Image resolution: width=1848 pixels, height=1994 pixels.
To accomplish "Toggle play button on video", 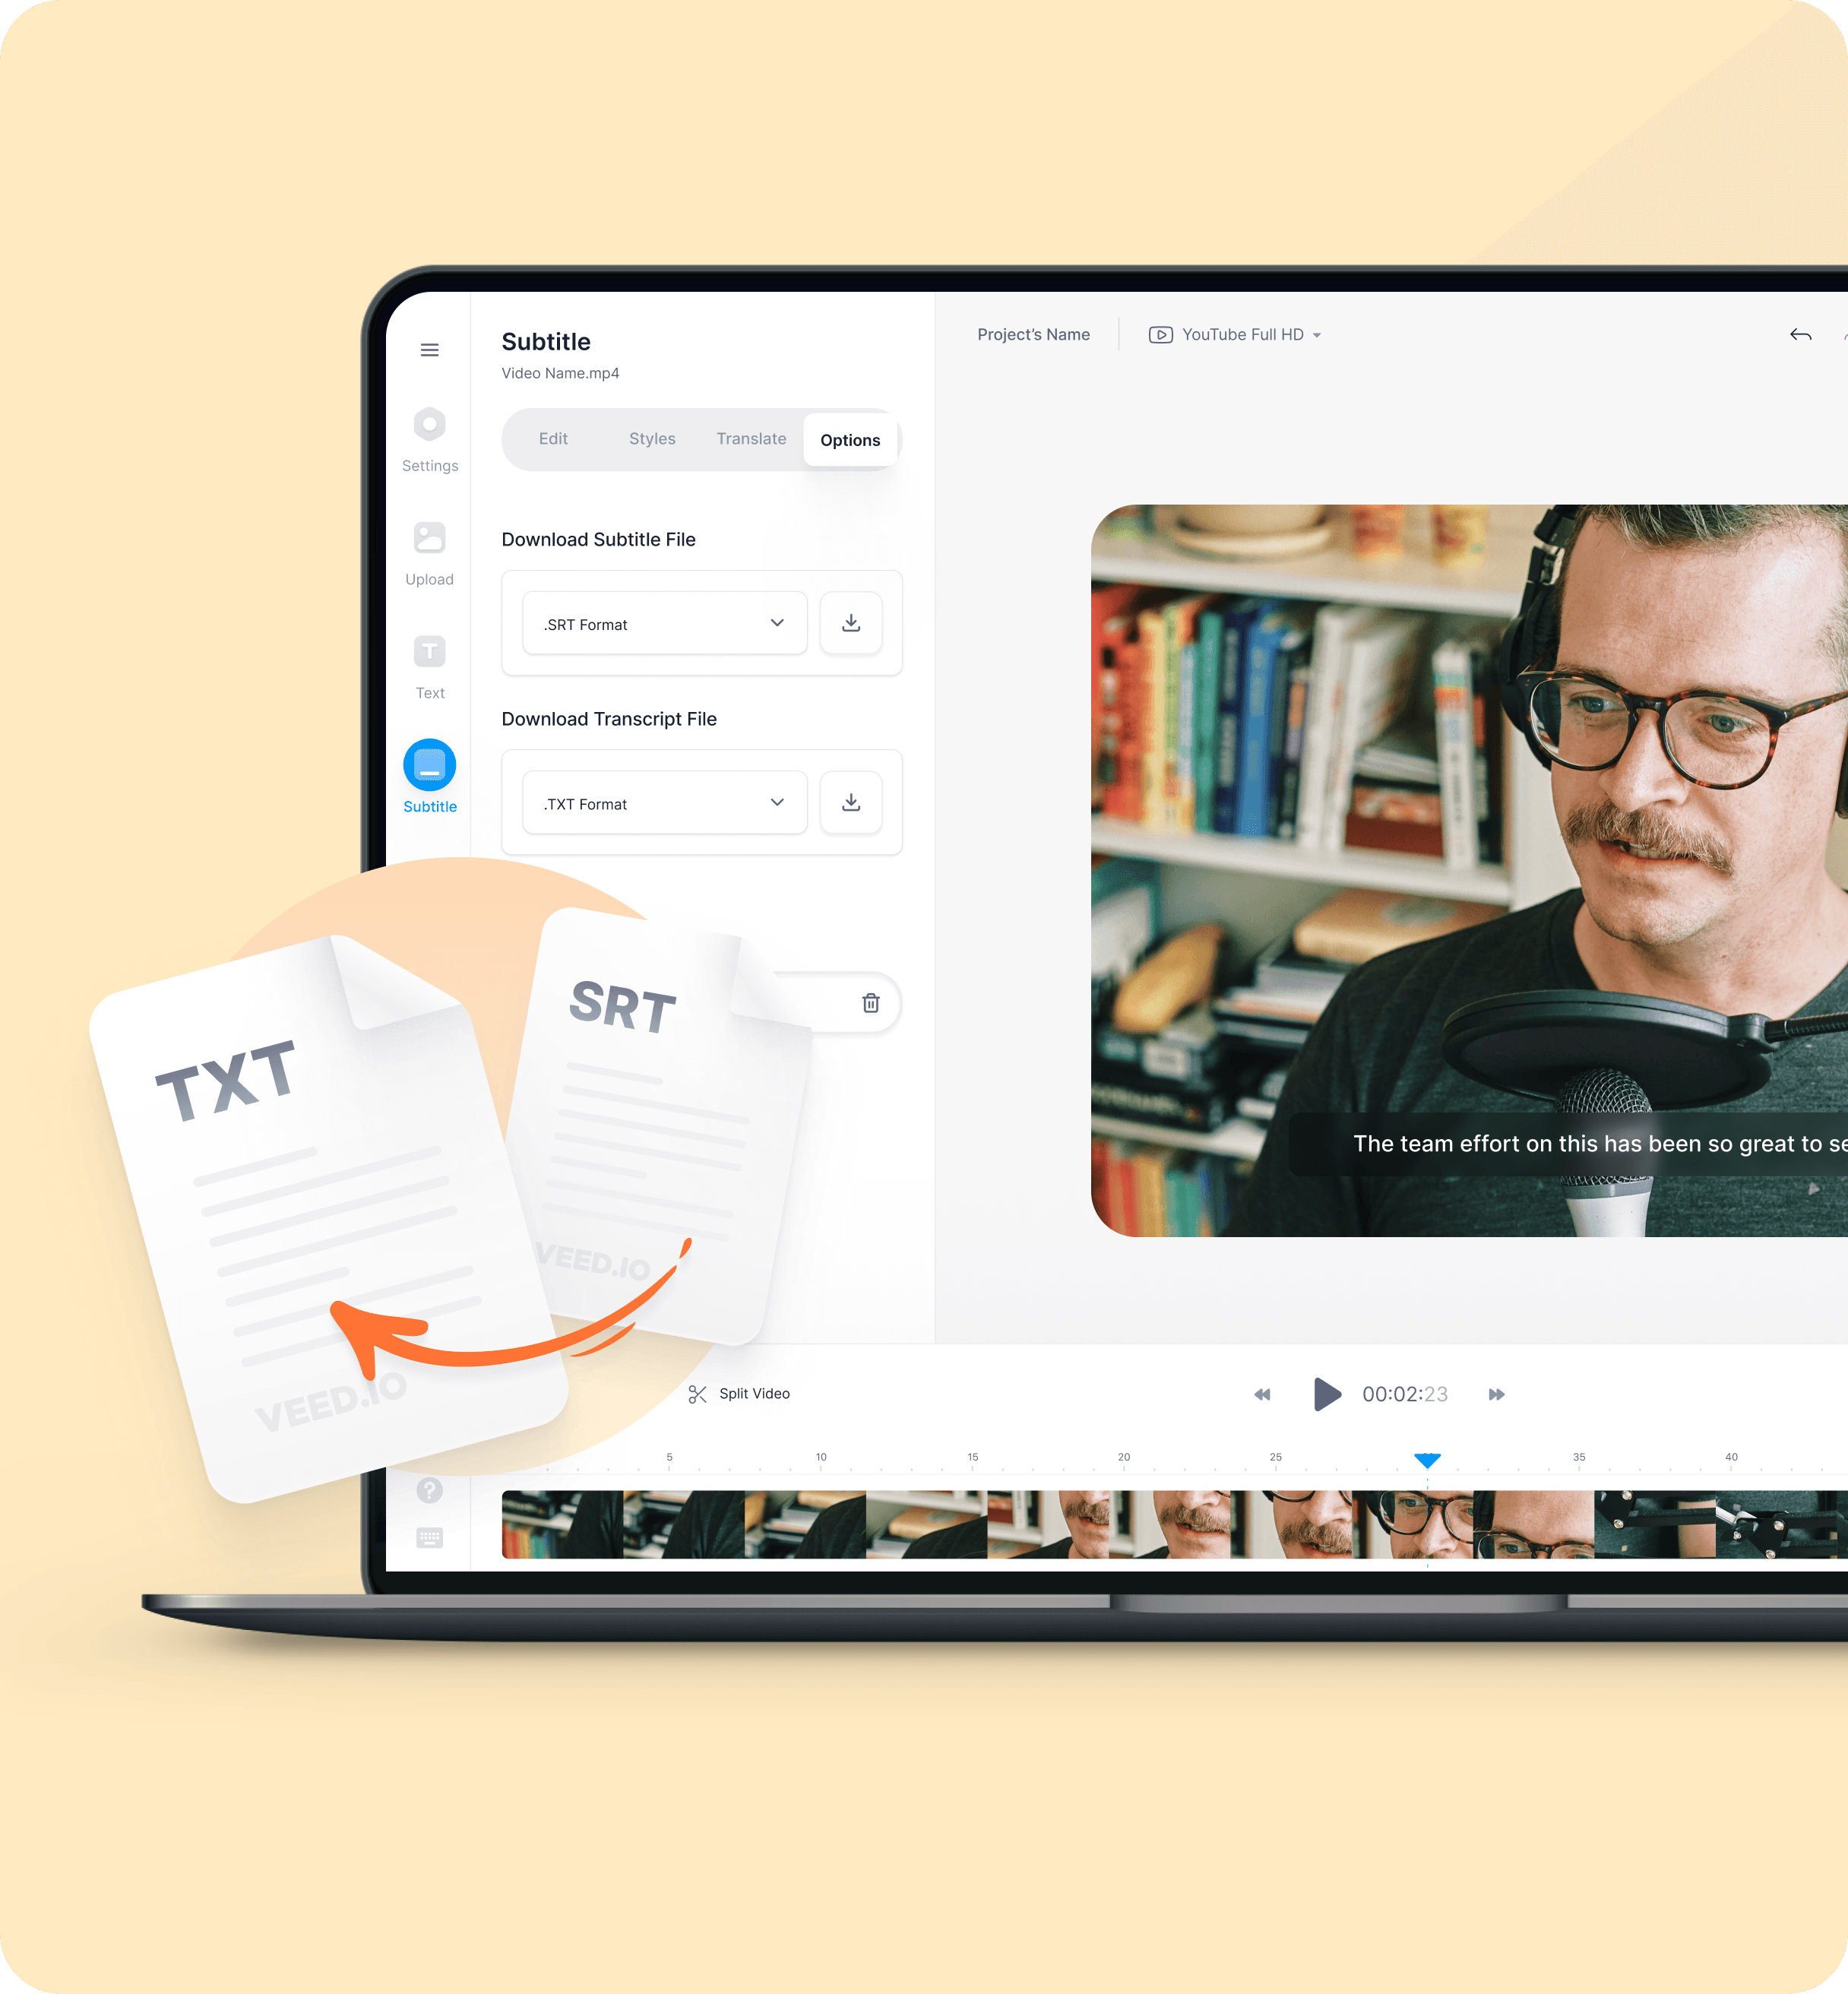I will pos(1325,1393).
